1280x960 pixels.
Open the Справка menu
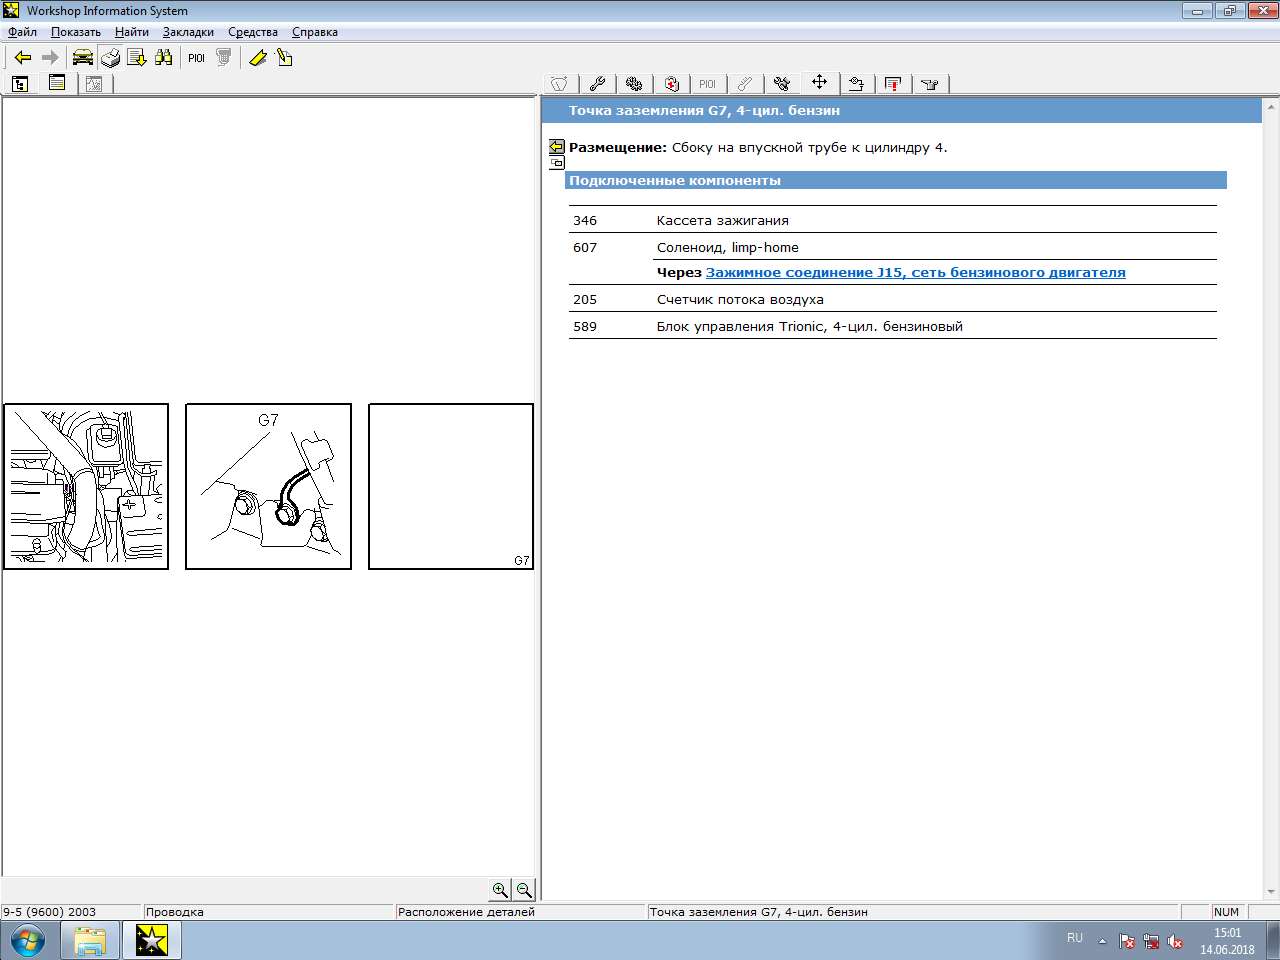314,32
